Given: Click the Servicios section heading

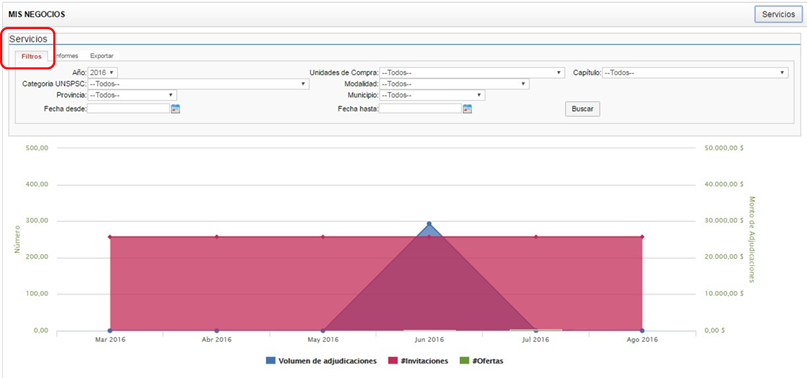Looking at the screenshot, I should pyautogui.click(x=28, y=39).
